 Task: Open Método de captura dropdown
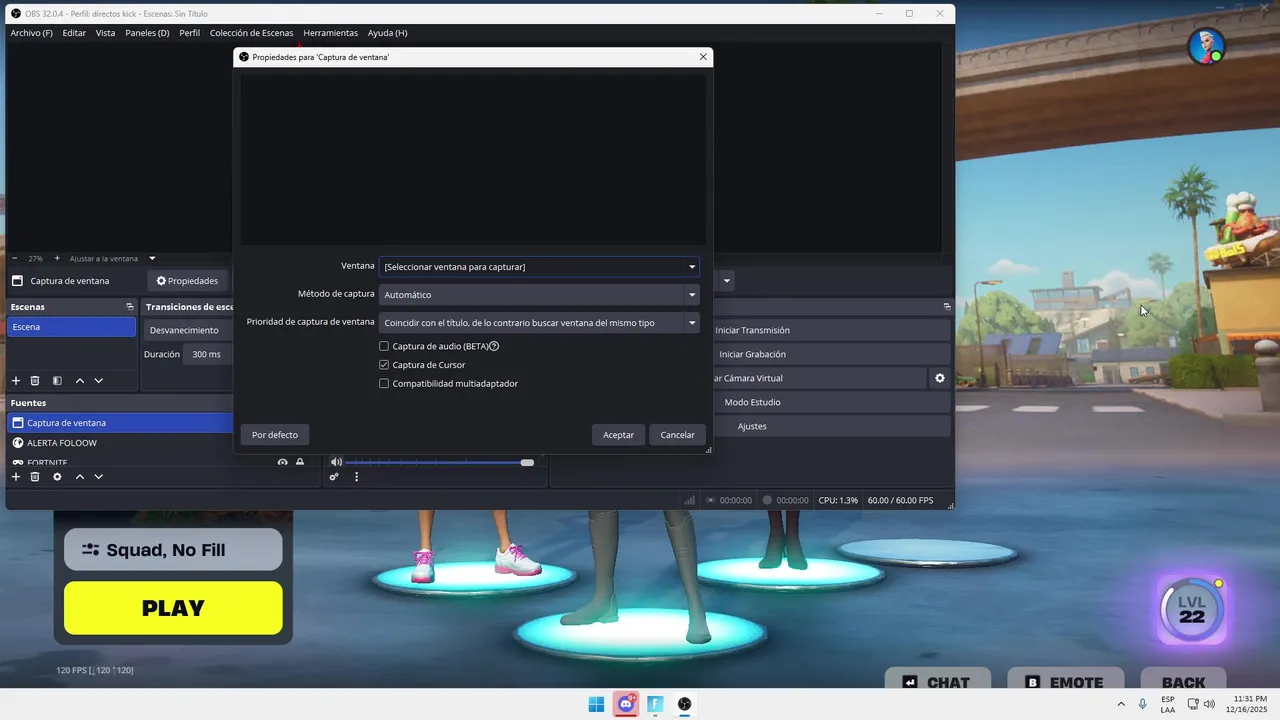click(539, 295)
